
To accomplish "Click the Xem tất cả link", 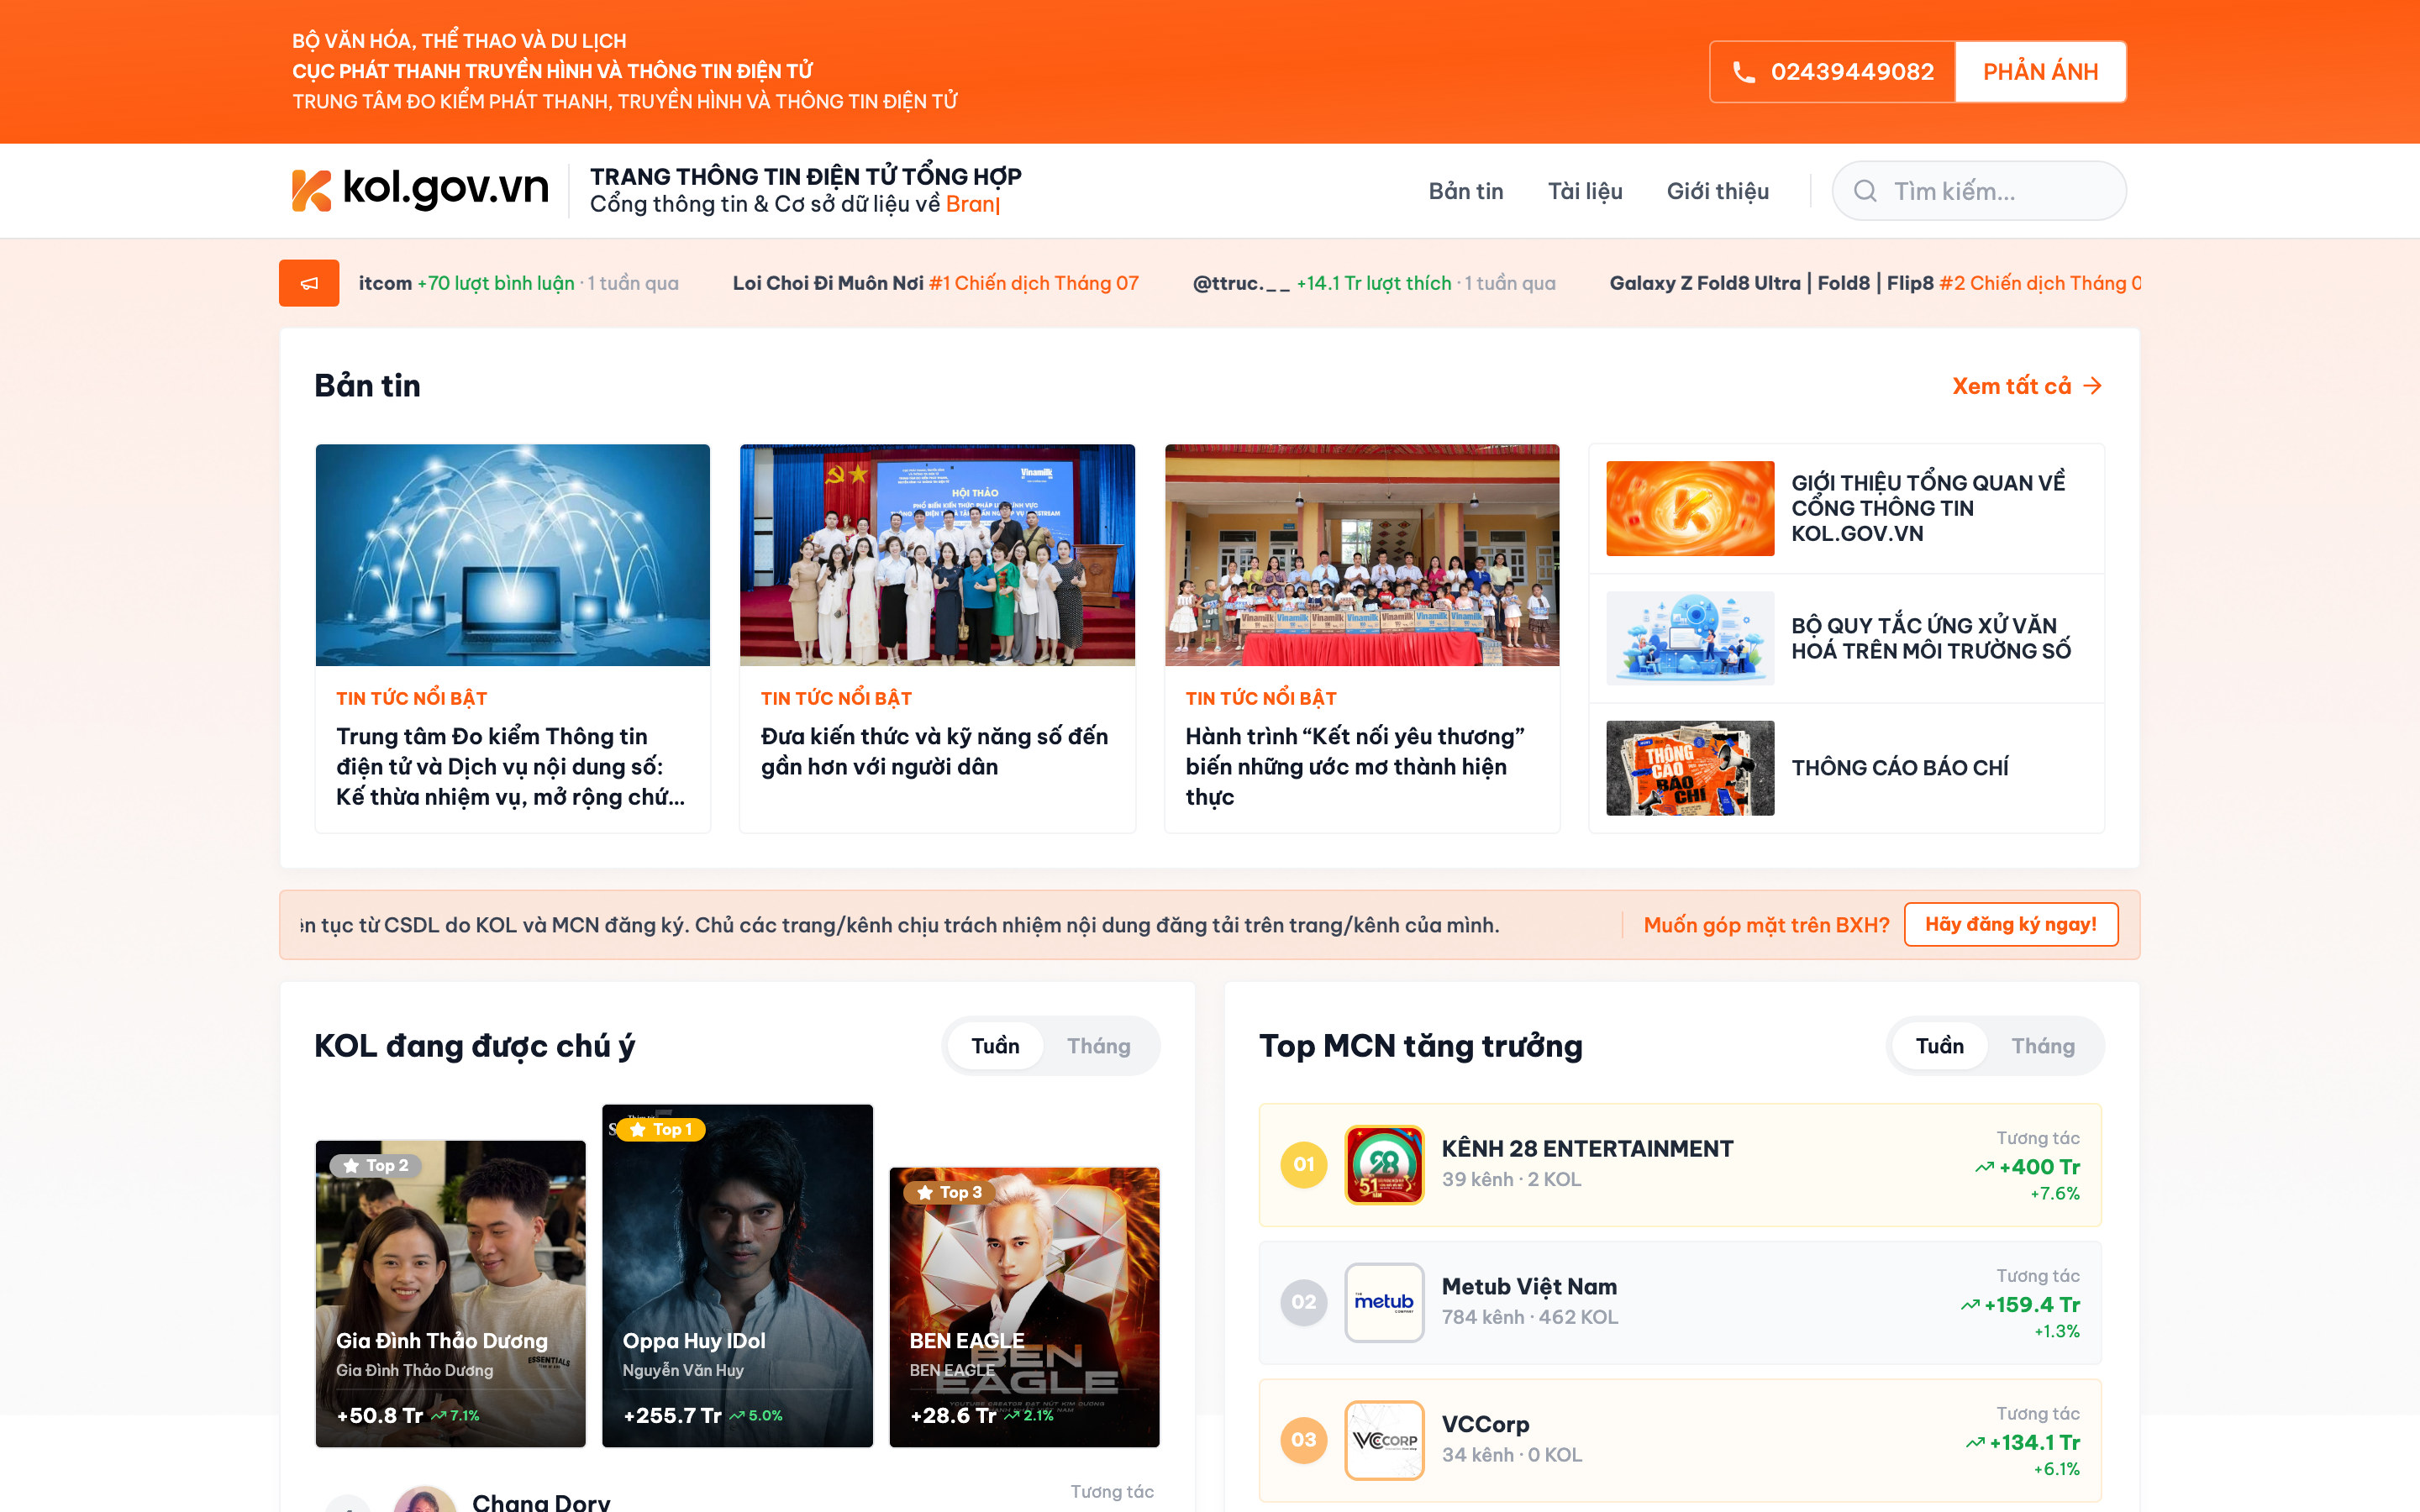I will (x=2026, y=386).
